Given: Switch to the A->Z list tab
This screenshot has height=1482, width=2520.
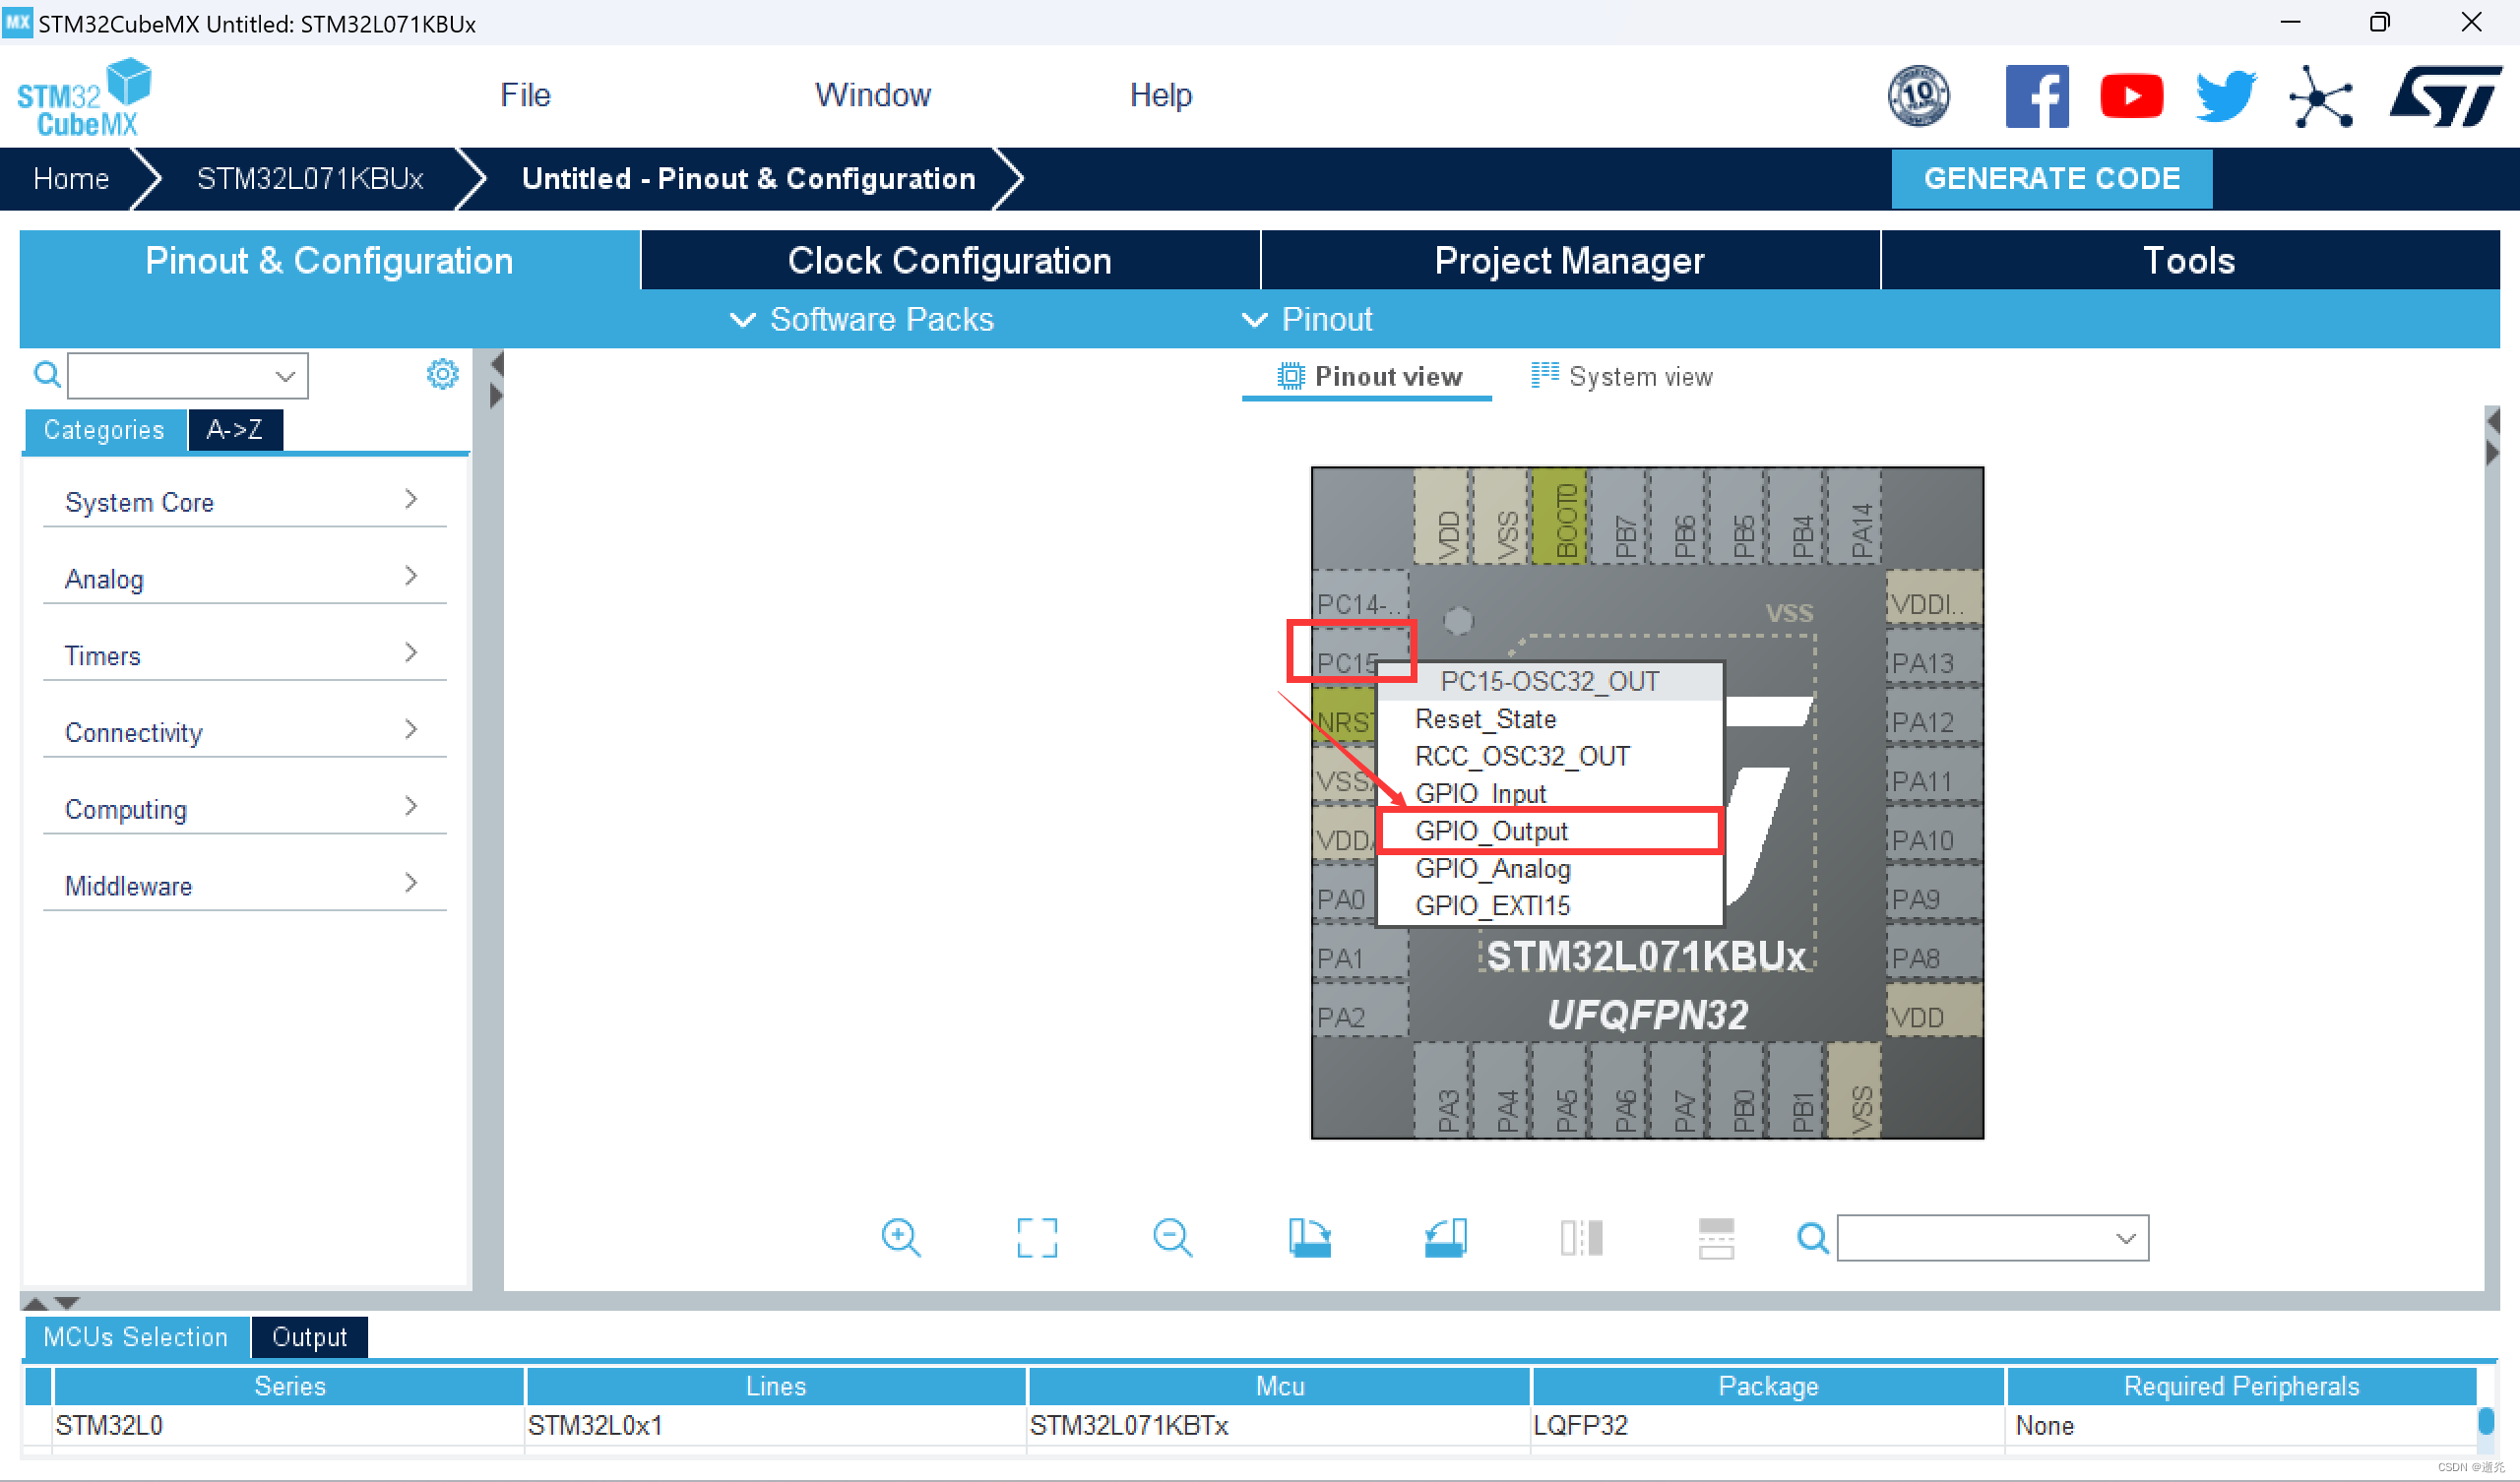Looking at the screenshot, I should [x=235, y=429].
